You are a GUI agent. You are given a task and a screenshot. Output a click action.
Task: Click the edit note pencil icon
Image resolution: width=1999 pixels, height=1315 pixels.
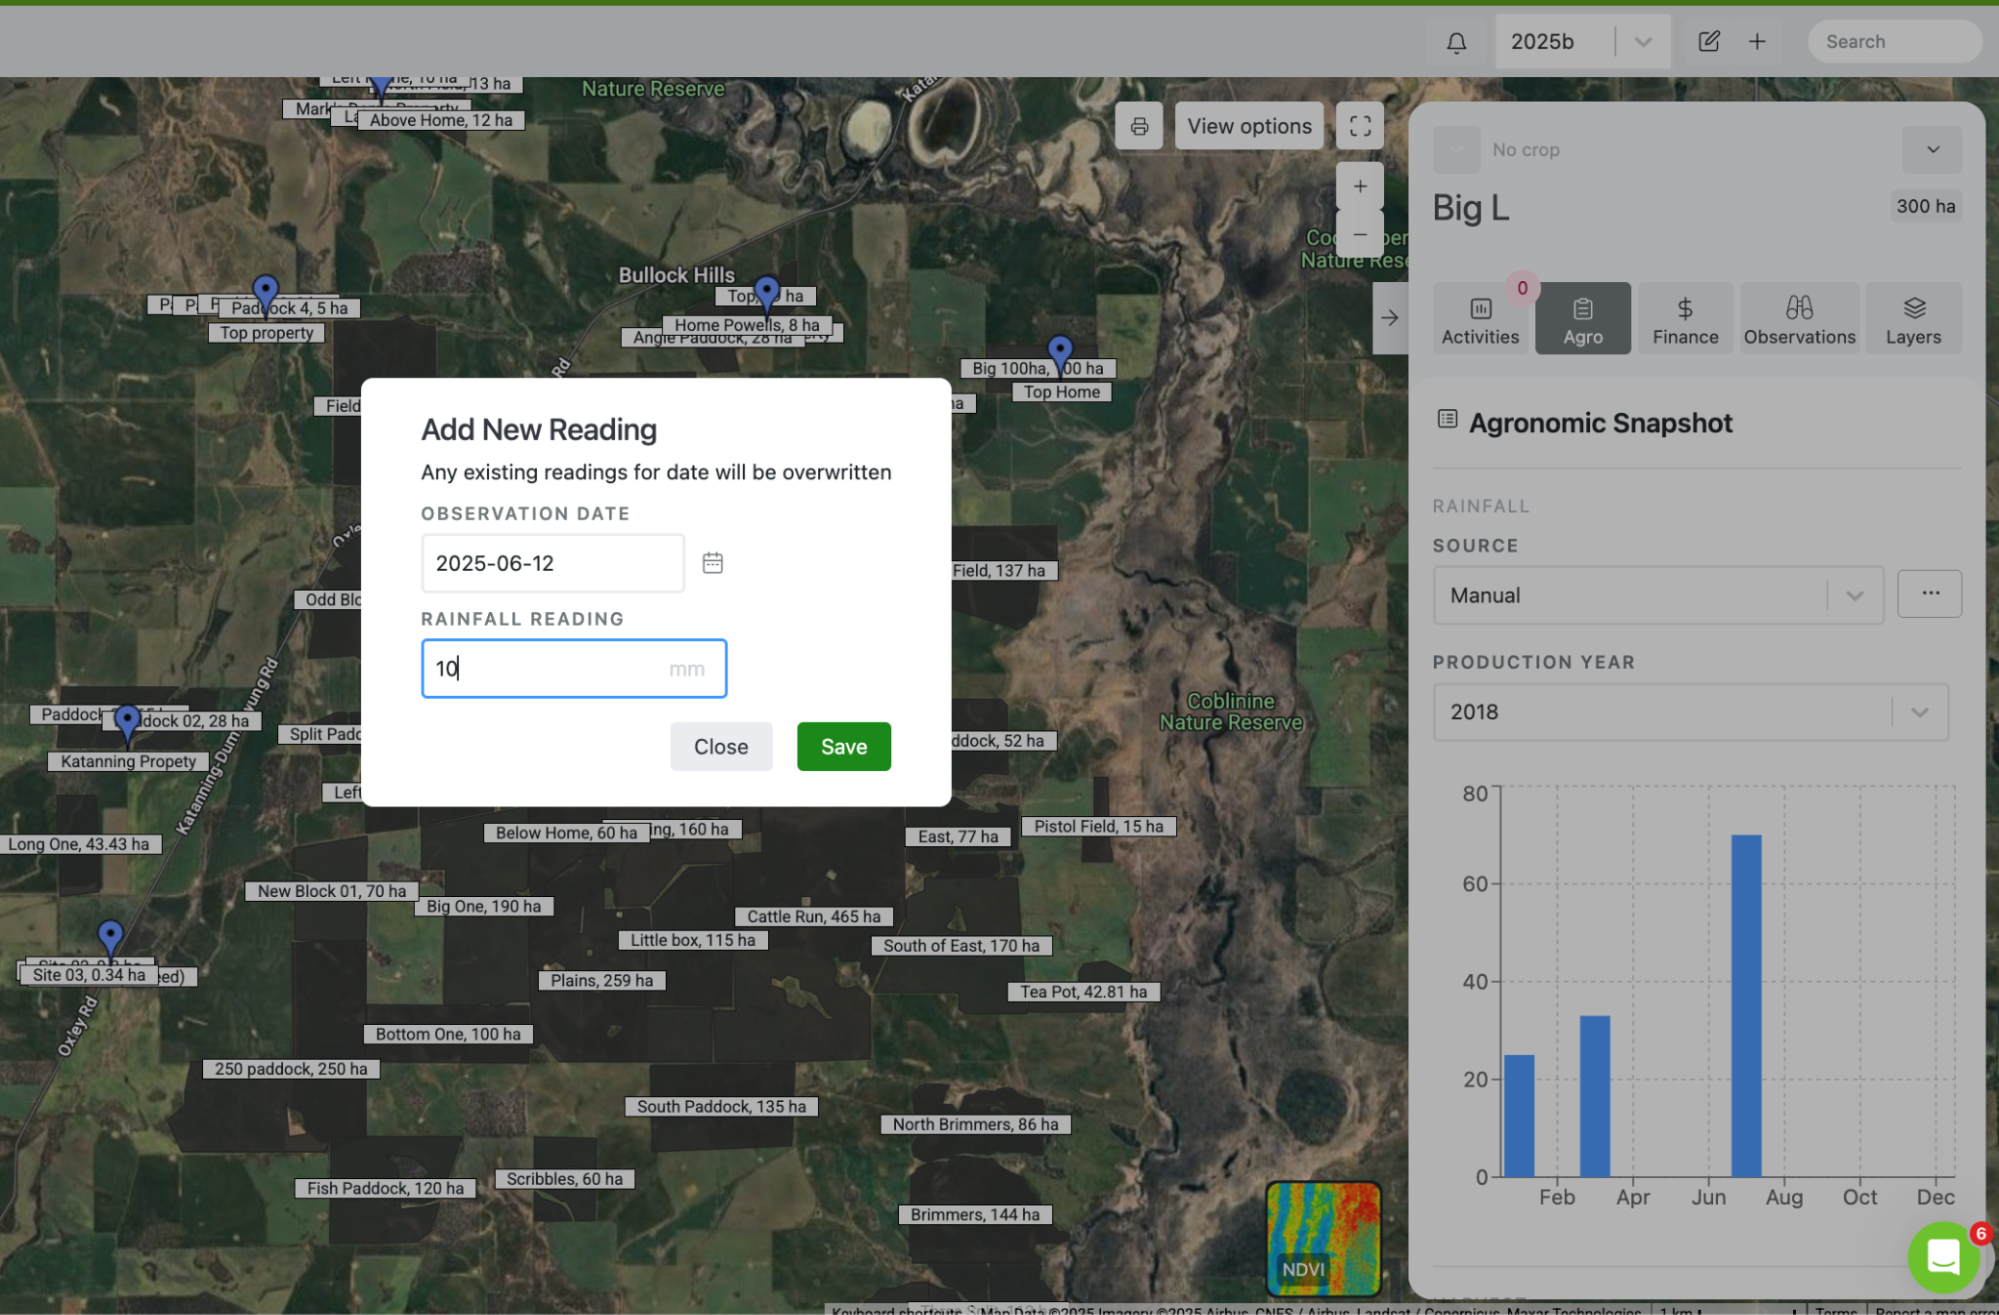(x=1708, y=41)
